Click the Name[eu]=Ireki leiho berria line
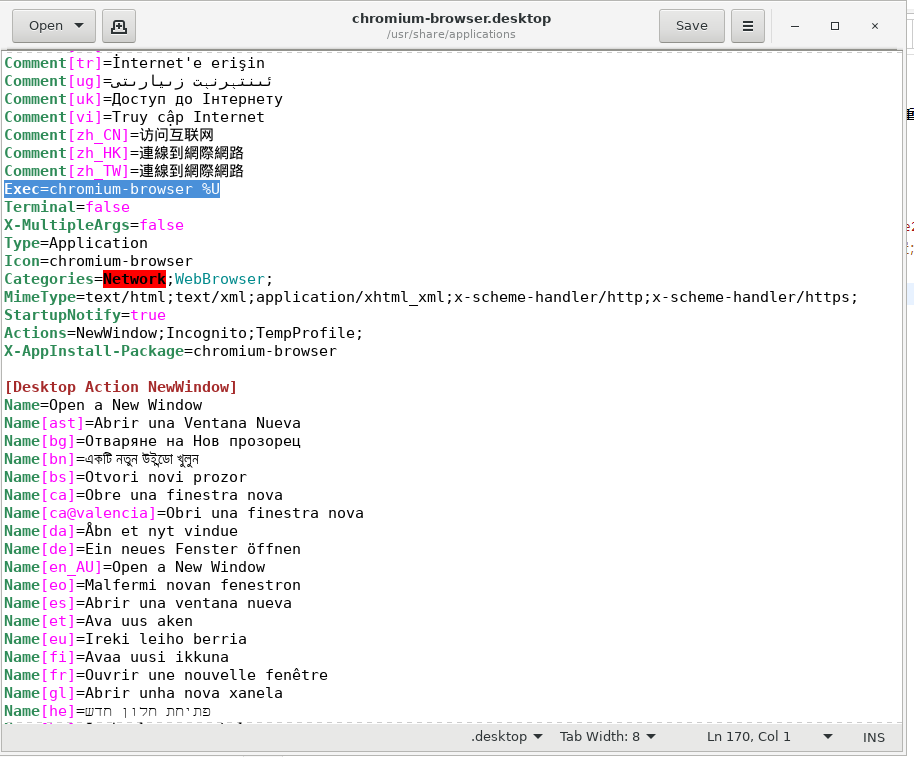The width and height of the screenshot is (914, 757). [125, 640]
